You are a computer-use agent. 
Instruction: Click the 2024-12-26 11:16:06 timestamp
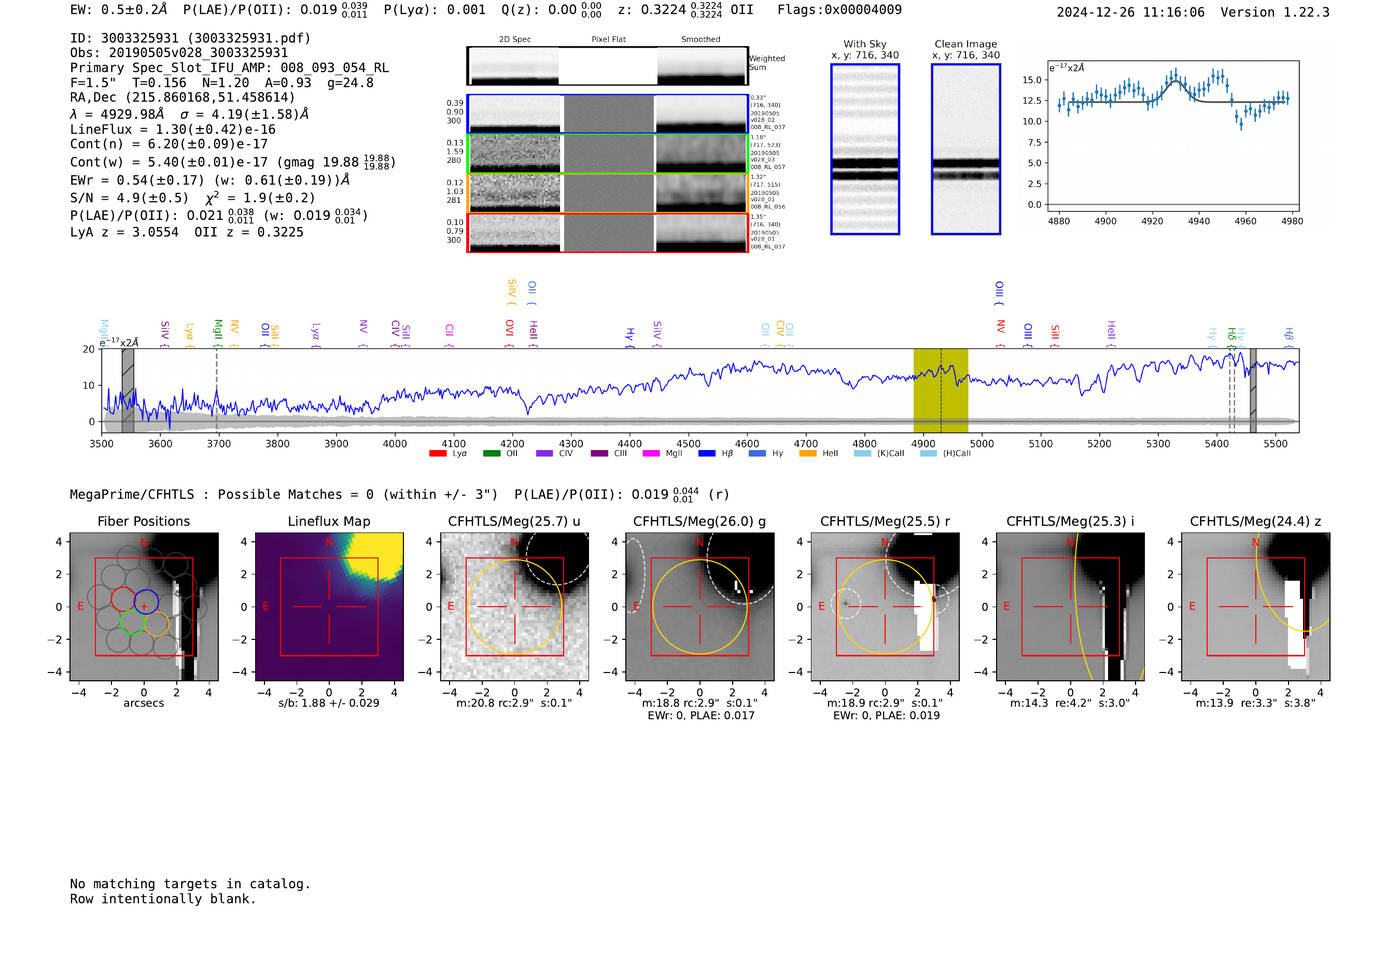(x=1130, y=12)
